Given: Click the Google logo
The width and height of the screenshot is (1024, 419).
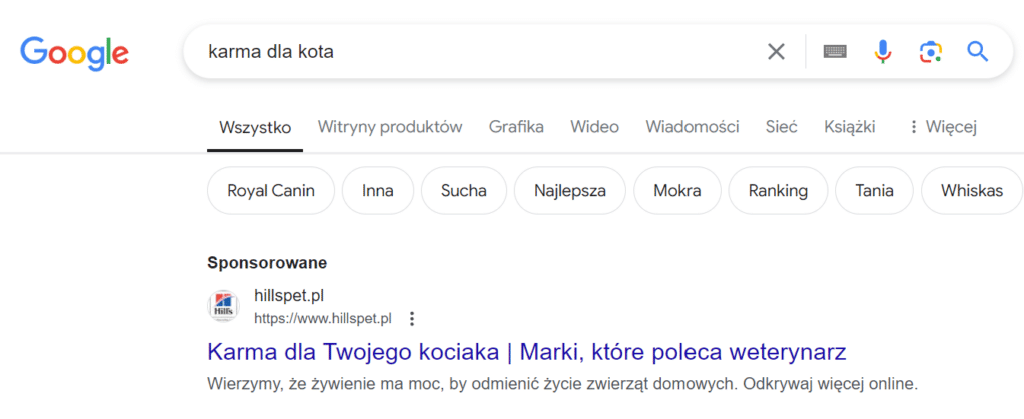Looking at the screenshot, I should [74, 53].
